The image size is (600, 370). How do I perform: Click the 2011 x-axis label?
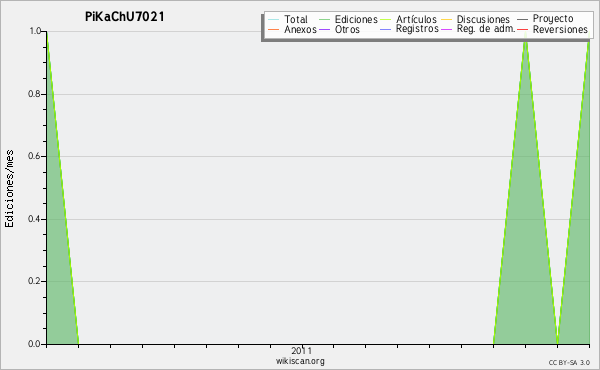[x=301, y=350]
